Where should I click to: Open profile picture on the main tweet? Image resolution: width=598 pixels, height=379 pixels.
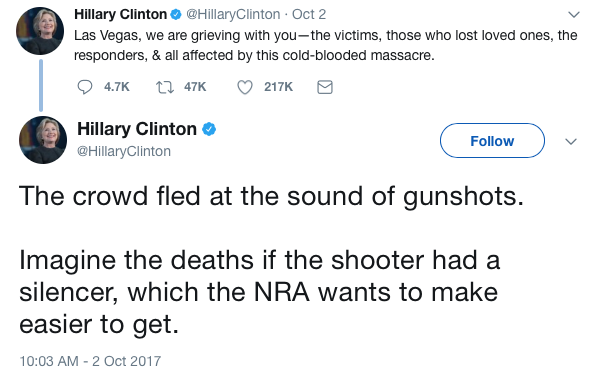coord(43,140)
